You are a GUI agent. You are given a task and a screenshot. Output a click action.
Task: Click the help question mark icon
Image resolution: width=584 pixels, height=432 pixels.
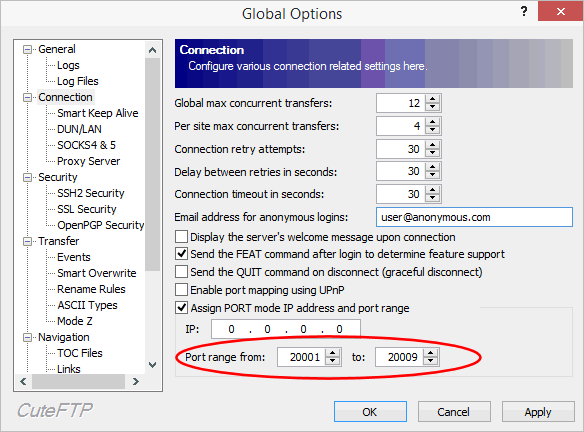pyautogui.click(x=524, y=12)
